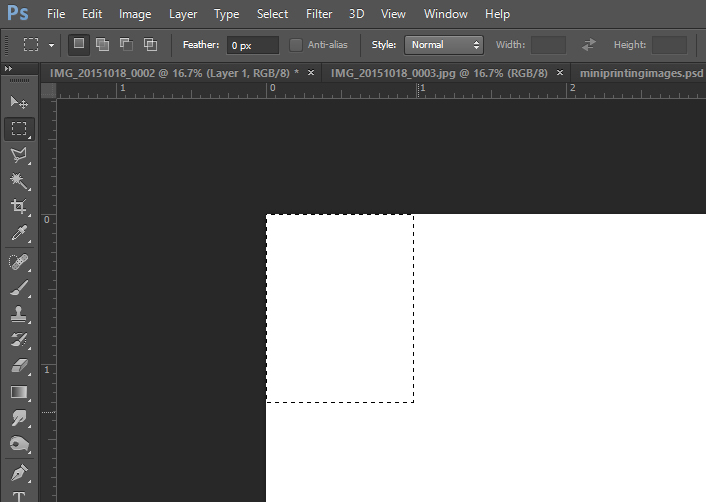Select the Polygonal Lasso tool
Viewport: 706px width, 502px height.
(19, 155)
